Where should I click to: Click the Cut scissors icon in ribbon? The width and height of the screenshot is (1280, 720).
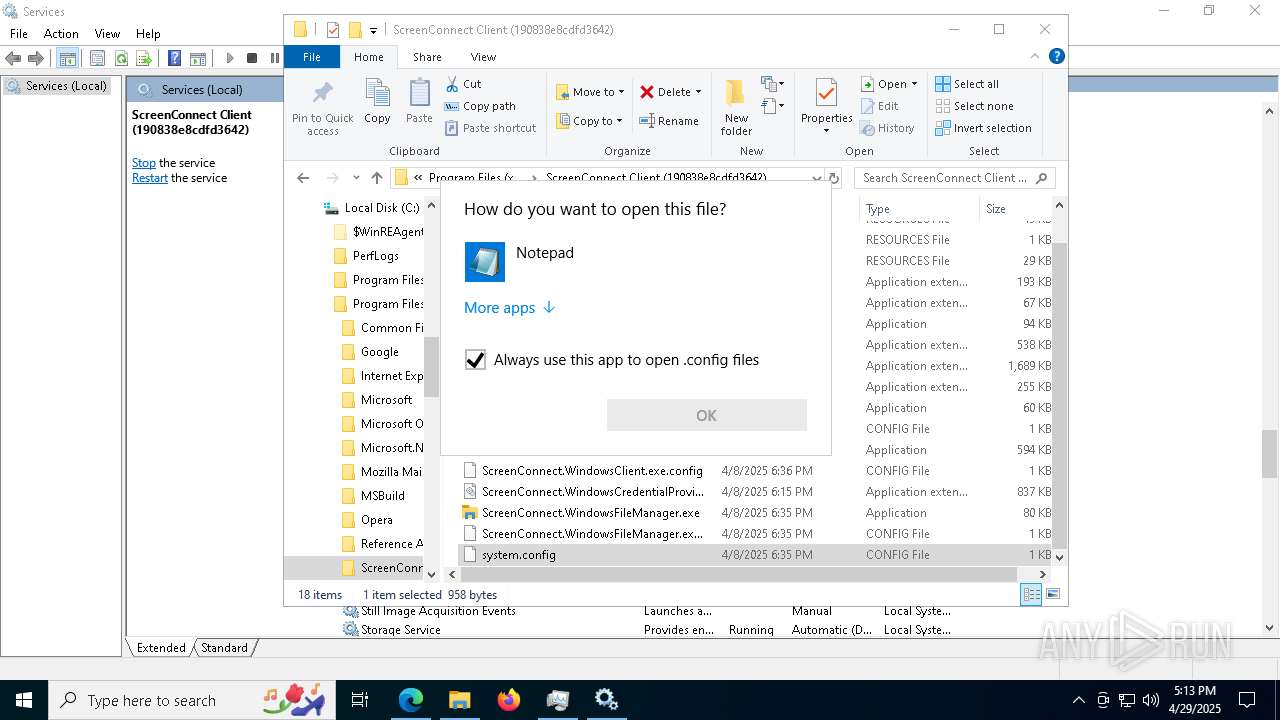pos(452,84)
